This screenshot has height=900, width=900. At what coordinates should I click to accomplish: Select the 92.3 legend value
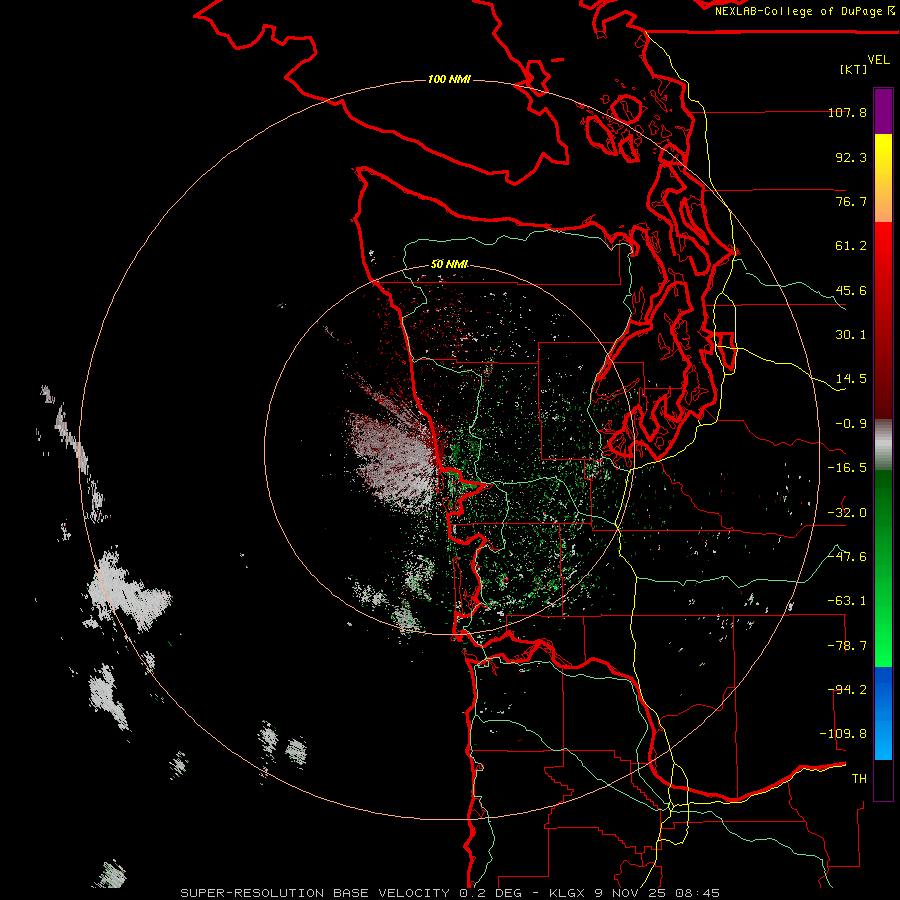(851, 157)
